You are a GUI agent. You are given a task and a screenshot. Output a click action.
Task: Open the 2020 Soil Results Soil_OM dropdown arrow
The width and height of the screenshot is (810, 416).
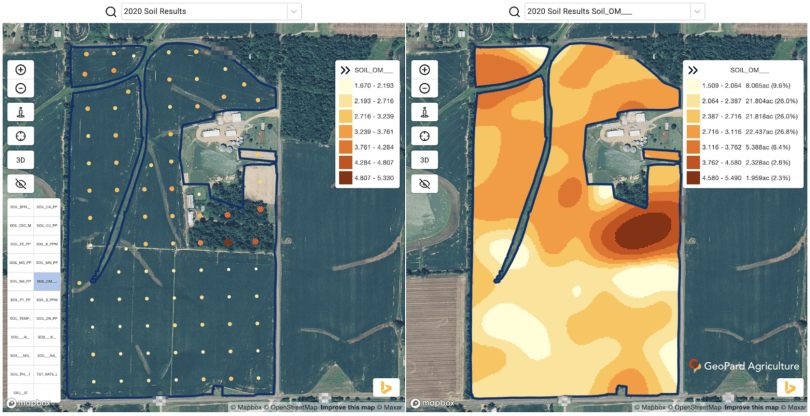(x=697, y=11)
